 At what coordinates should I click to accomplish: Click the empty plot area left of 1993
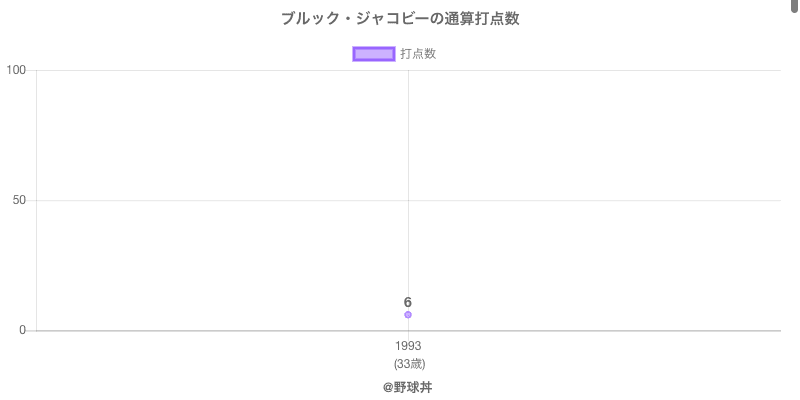coord(220,260)
